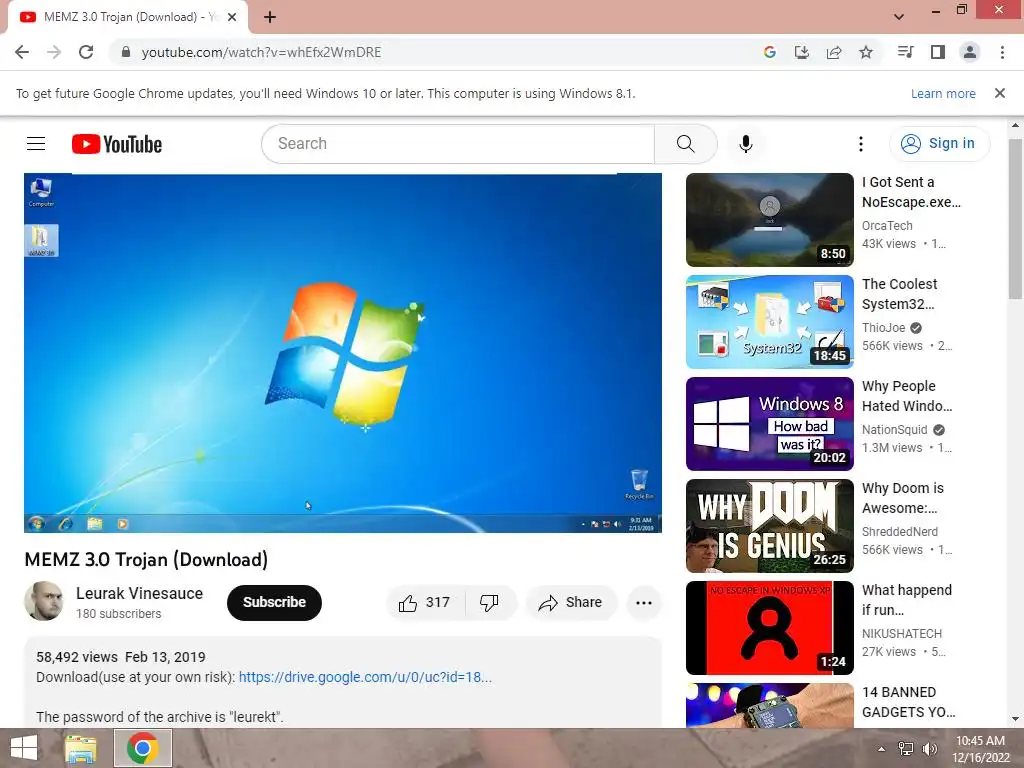Click the browser back arrow

point(22,52)
